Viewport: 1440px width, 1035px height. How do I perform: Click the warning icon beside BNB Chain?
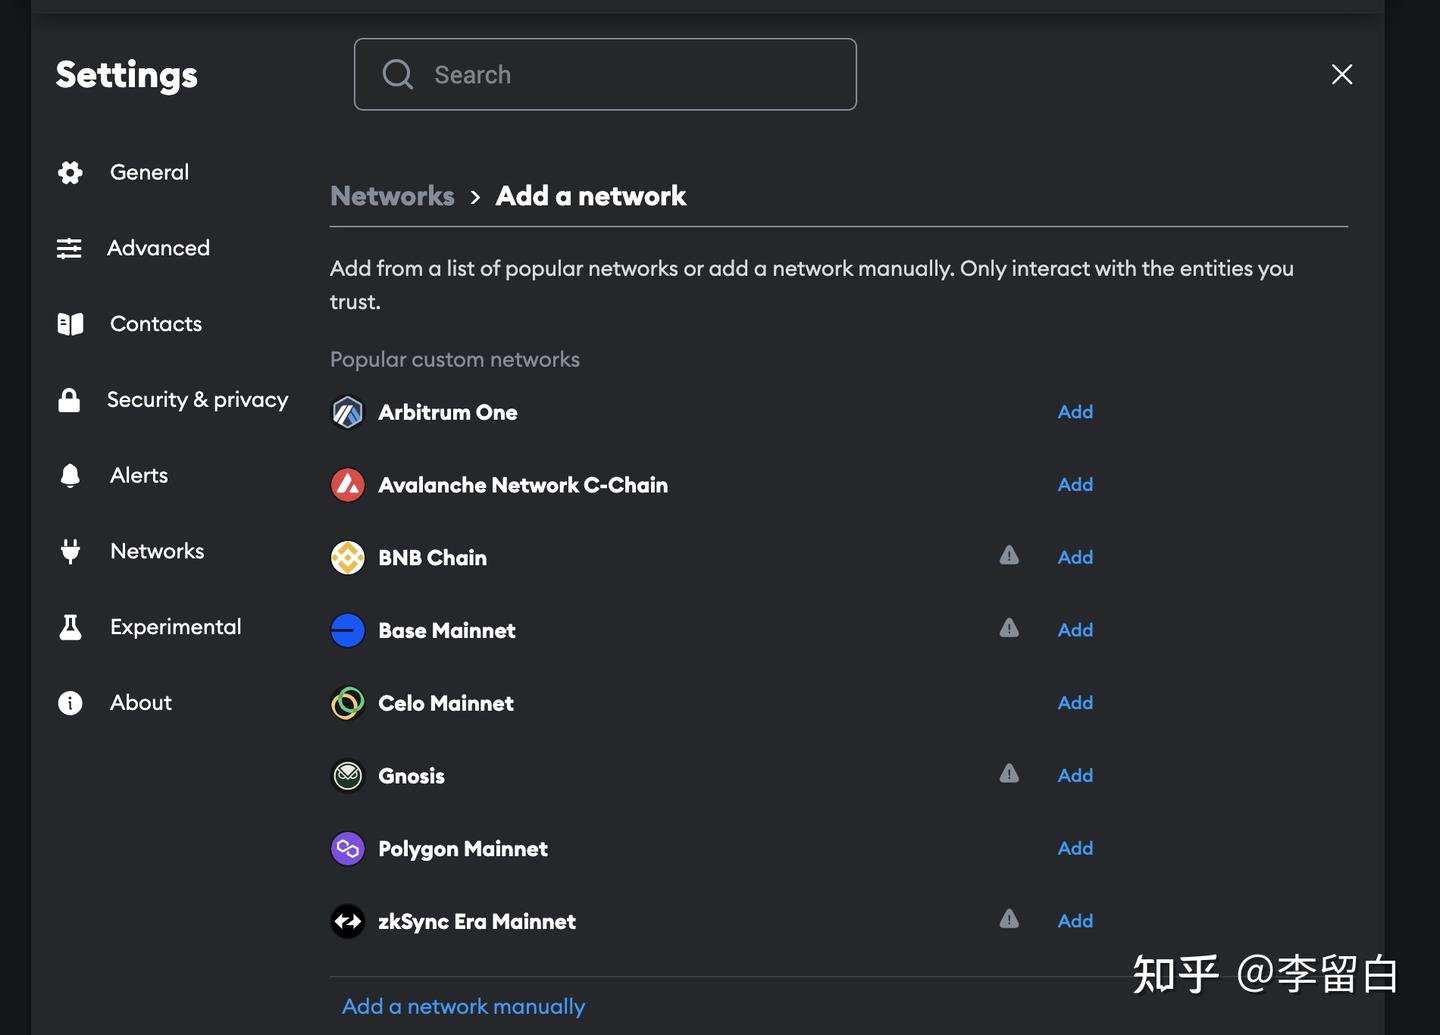pos(1009,555)
